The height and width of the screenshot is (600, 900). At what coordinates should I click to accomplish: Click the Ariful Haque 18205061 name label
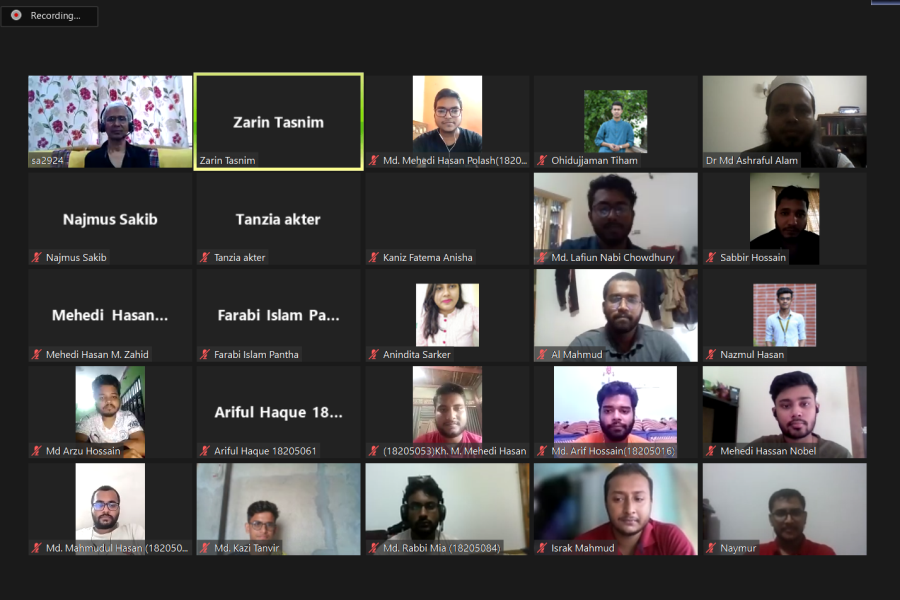coord(265,451)
